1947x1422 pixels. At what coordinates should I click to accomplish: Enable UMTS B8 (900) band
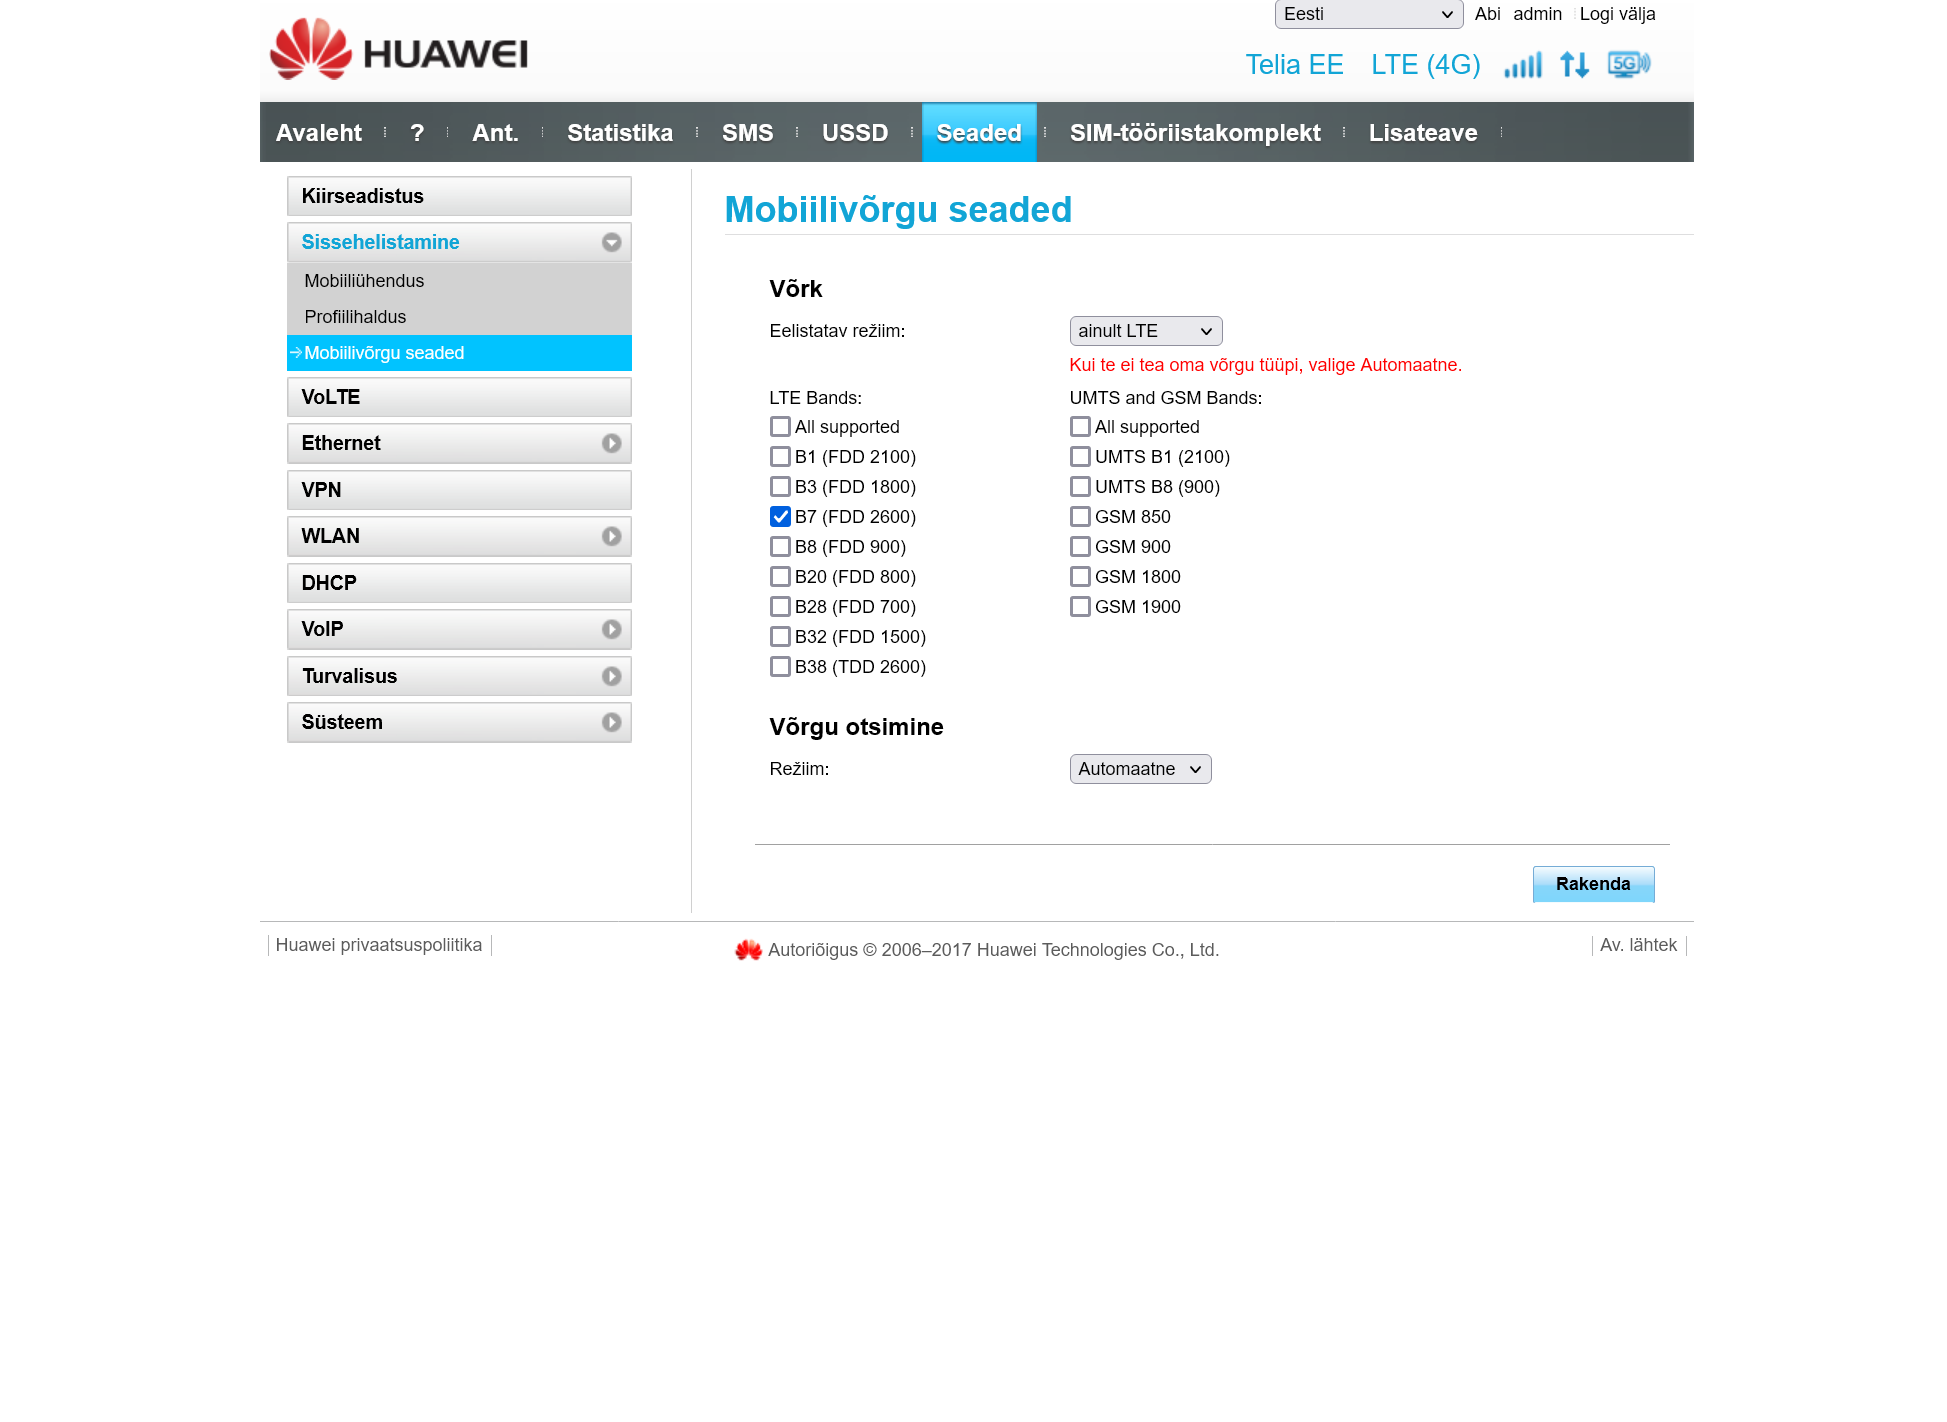[x=1080, y=487]
